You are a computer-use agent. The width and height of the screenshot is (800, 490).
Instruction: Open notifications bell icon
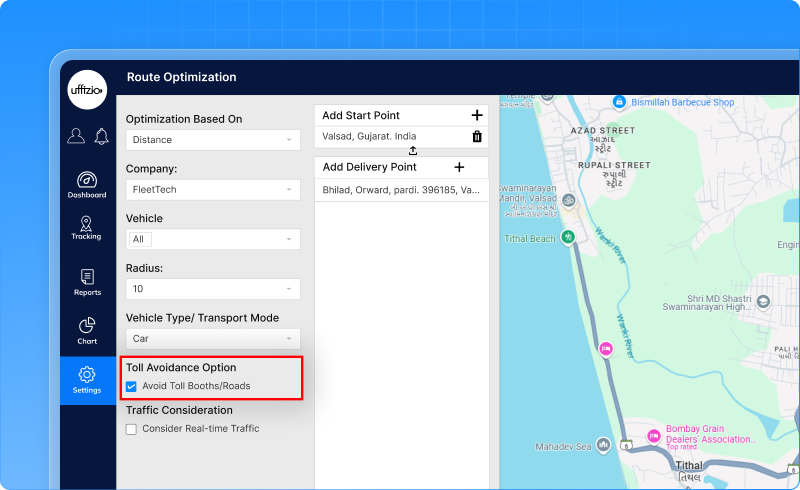(x=101, y=136)
